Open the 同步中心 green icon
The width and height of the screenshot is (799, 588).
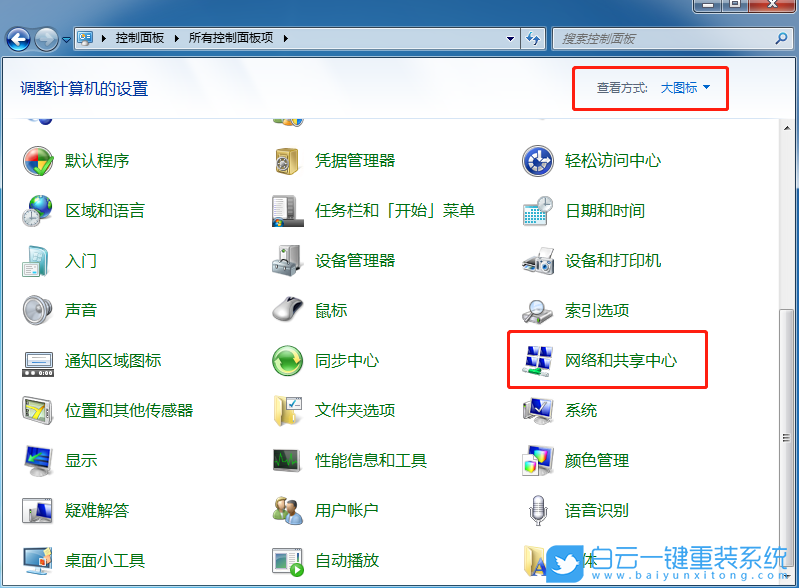(x=287, y=361)
